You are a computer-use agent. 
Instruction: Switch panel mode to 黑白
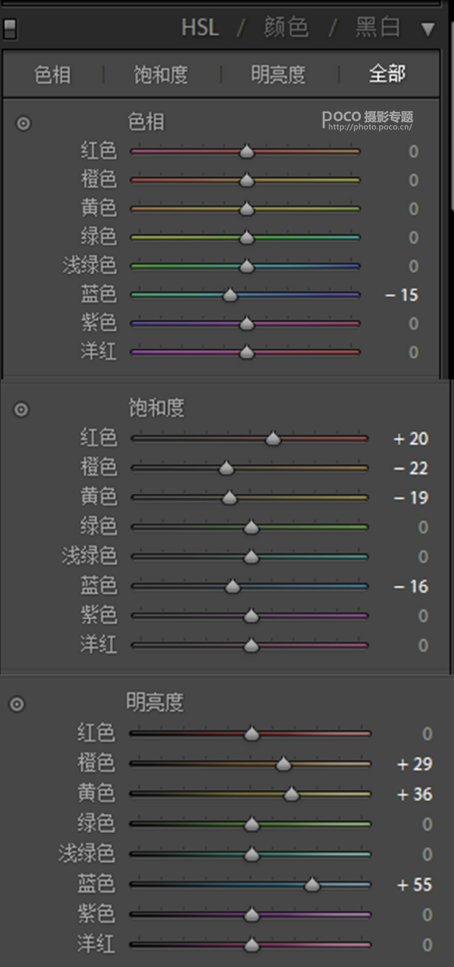pyautogui.click(x=378, y=27)
